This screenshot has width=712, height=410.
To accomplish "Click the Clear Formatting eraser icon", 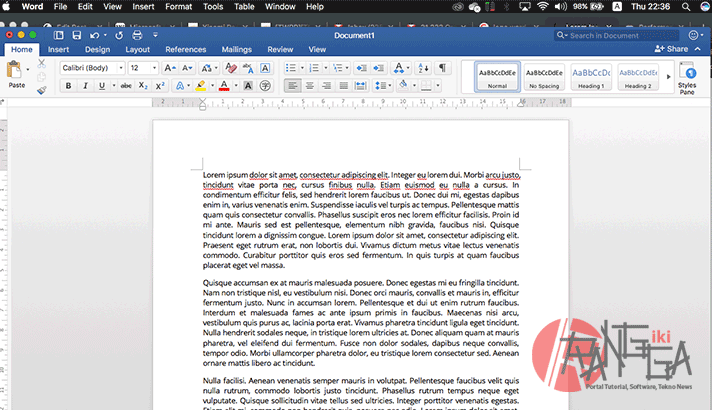I will click(231, 68).
